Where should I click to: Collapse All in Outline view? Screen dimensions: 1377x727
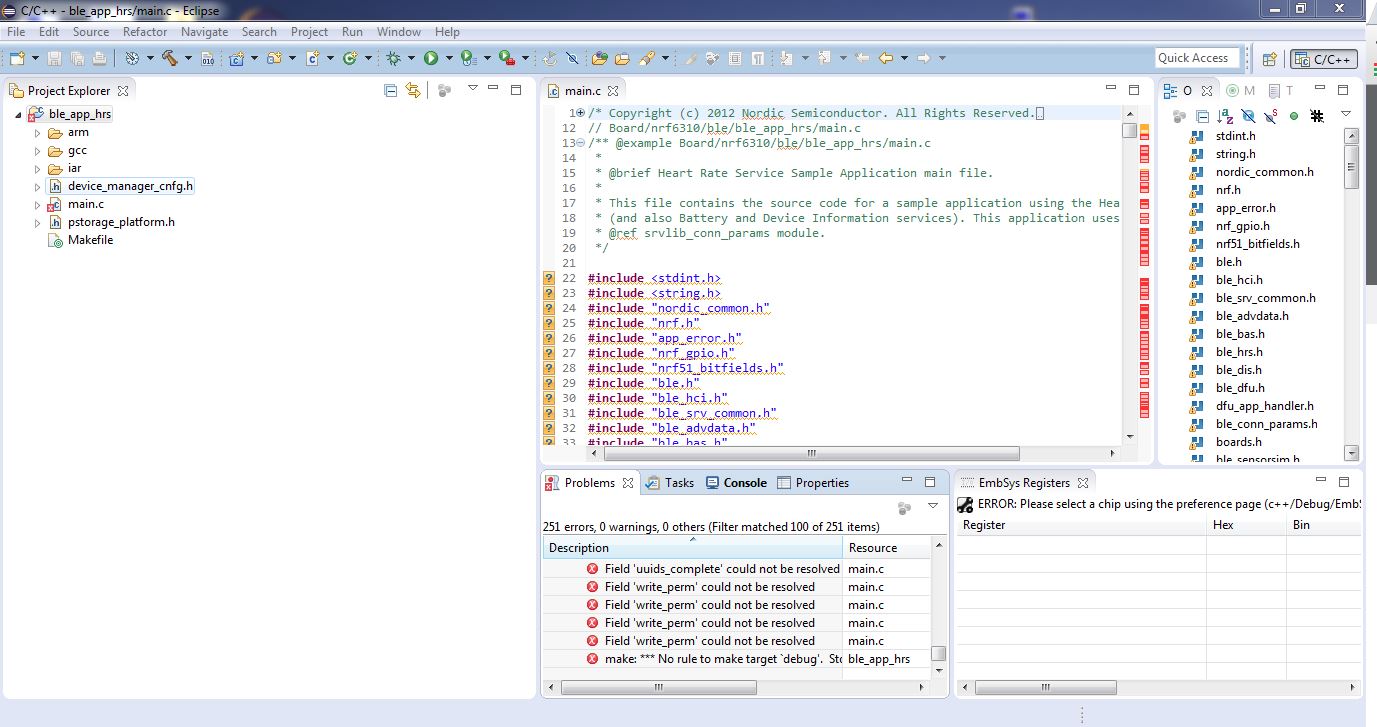pos(1202,116)
